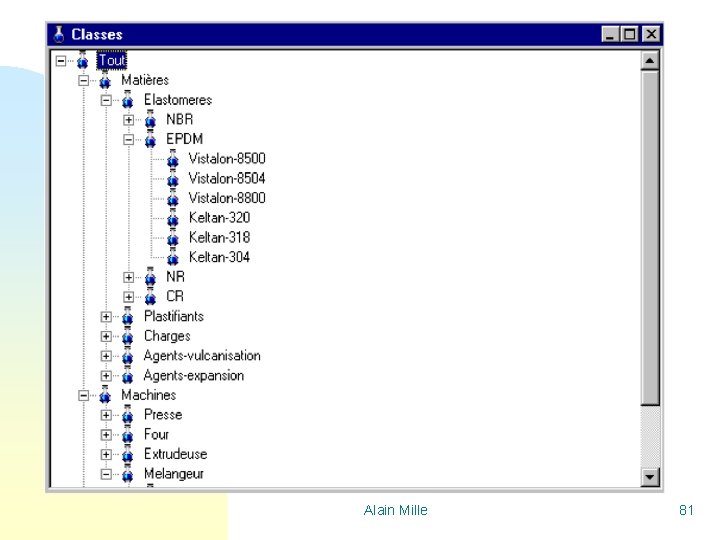Select the Tout tree label
720x540 pixels.
(x=112, y=61)
